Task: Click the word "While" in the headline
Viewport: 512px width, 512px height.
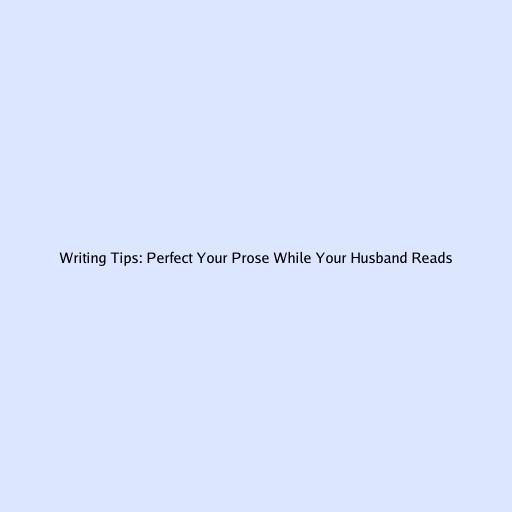Action: coord(292,258)
